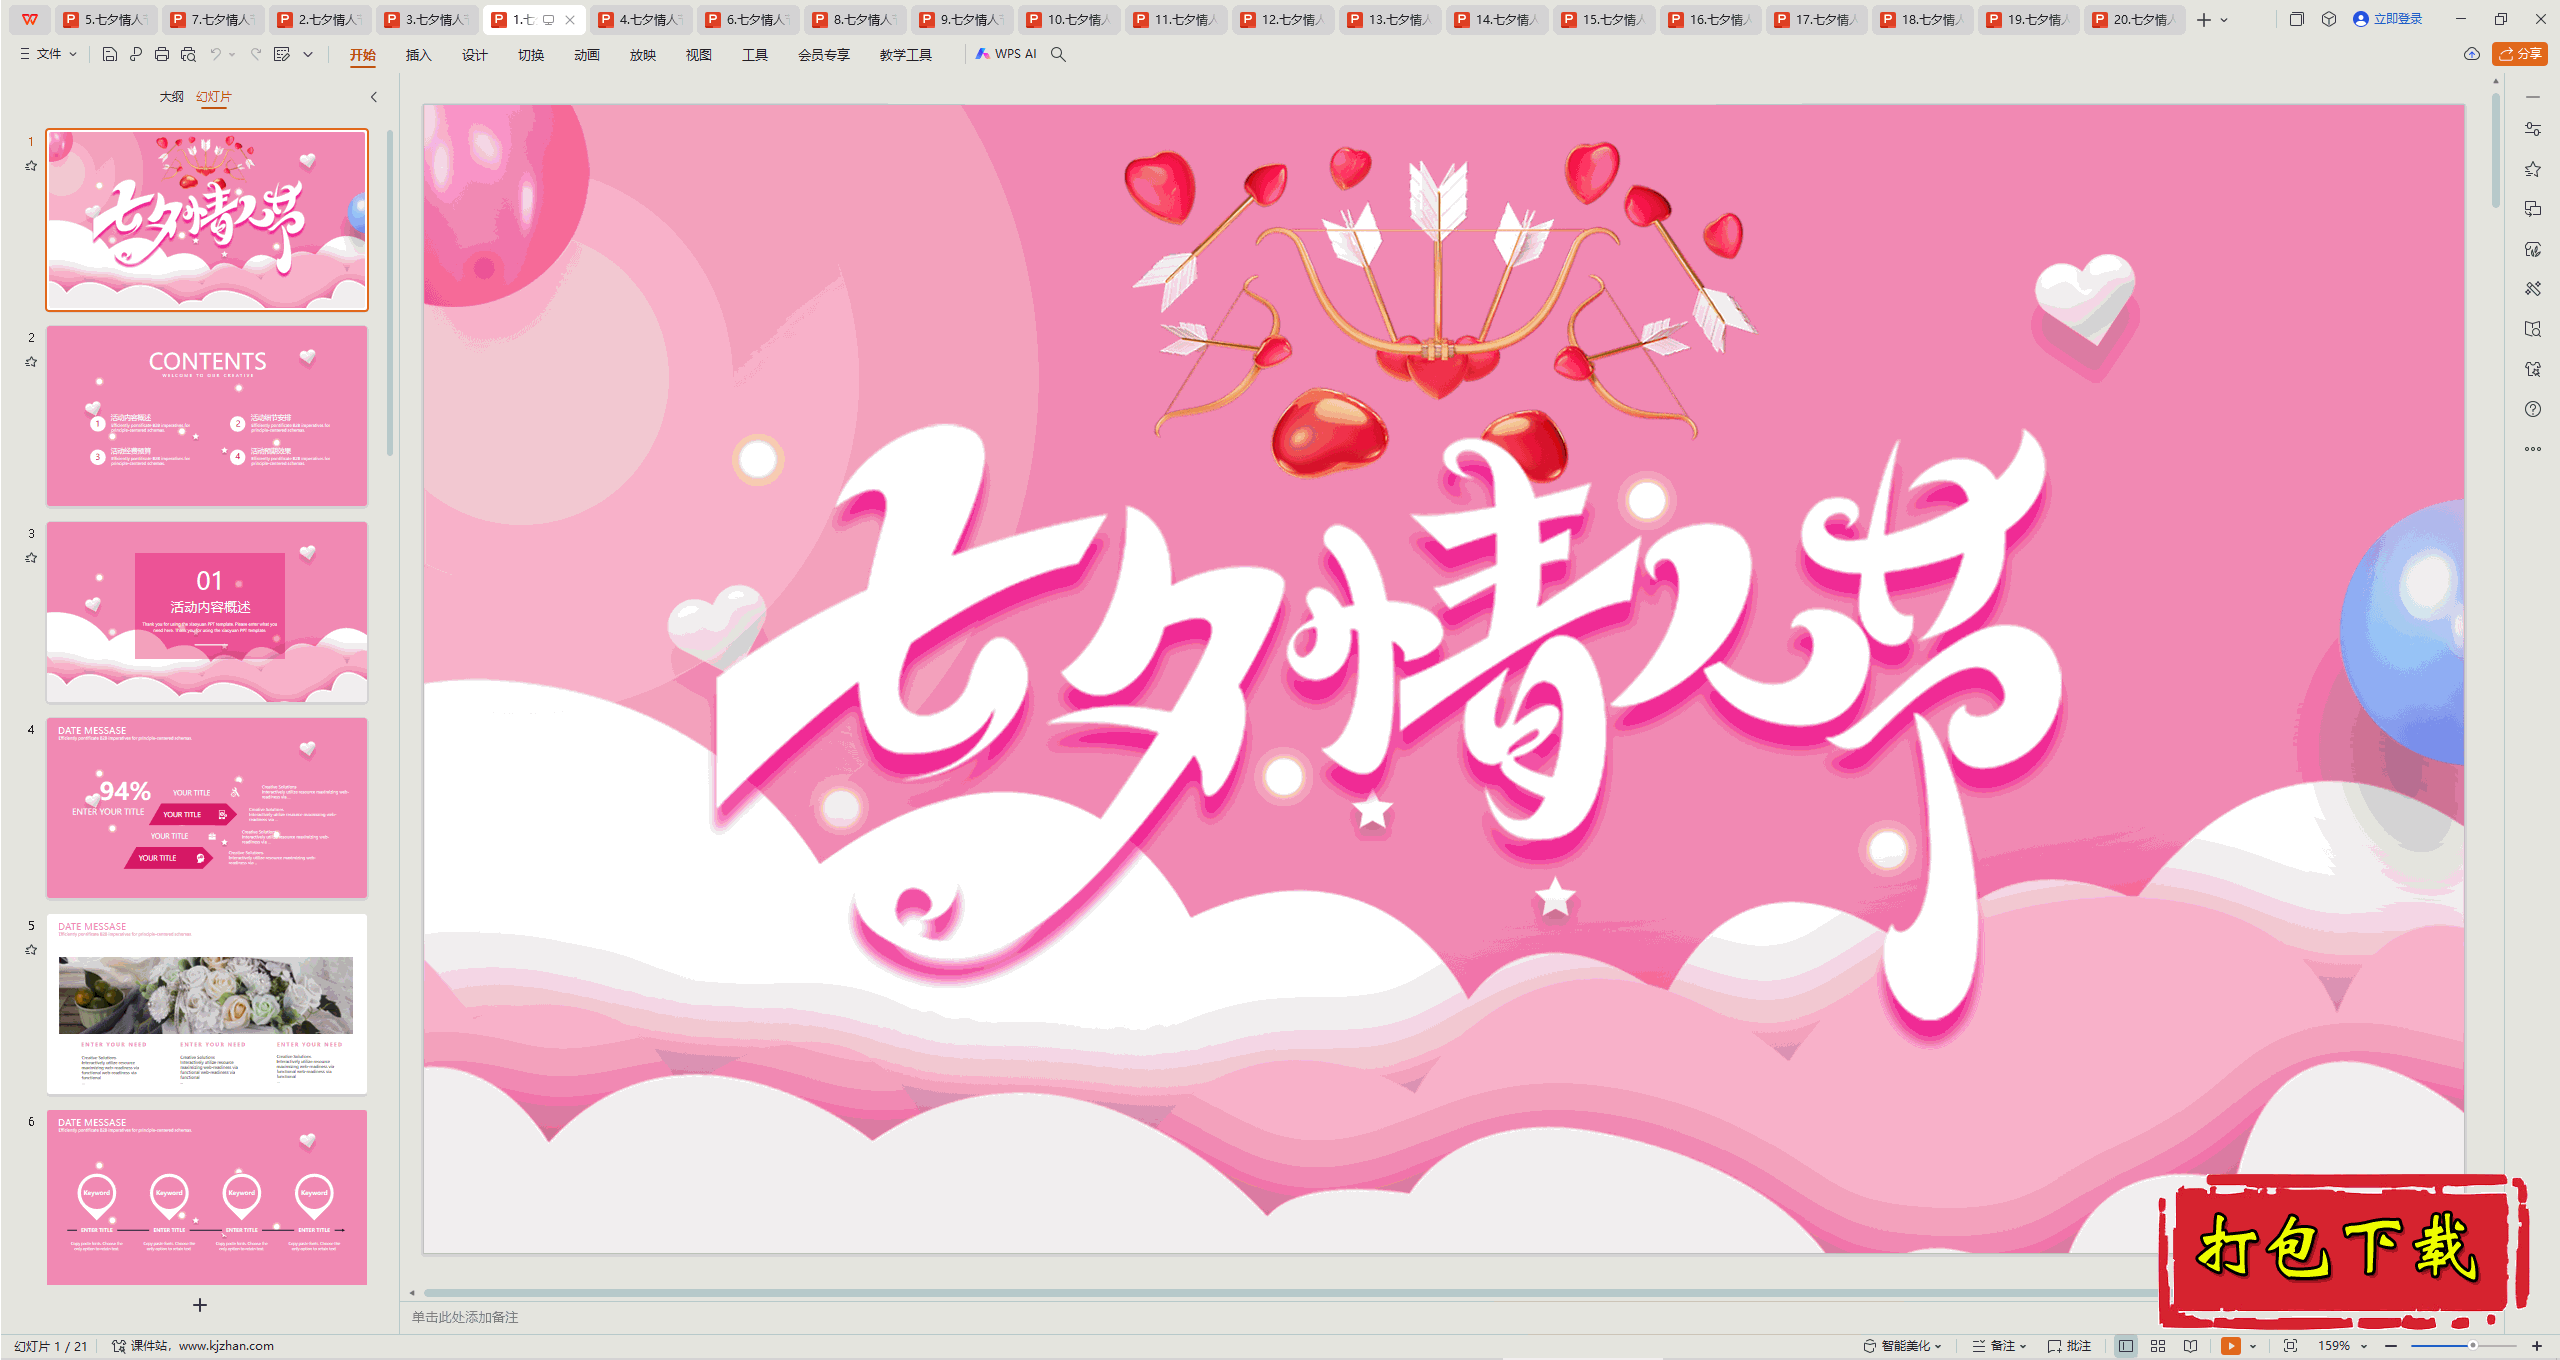Open slideshow options dropdown arrow
Viewport: 2560px width, 1360px height.
click(2253, 1346)
